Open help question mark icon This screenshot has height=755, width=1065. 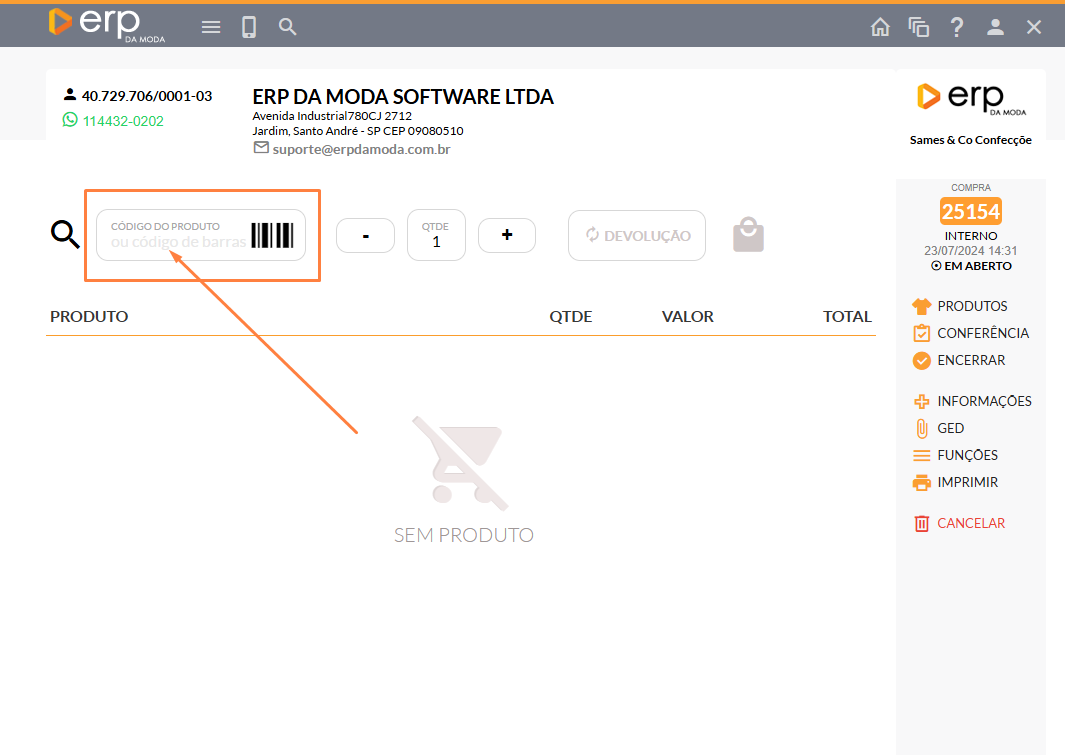(x=957, y=27)
